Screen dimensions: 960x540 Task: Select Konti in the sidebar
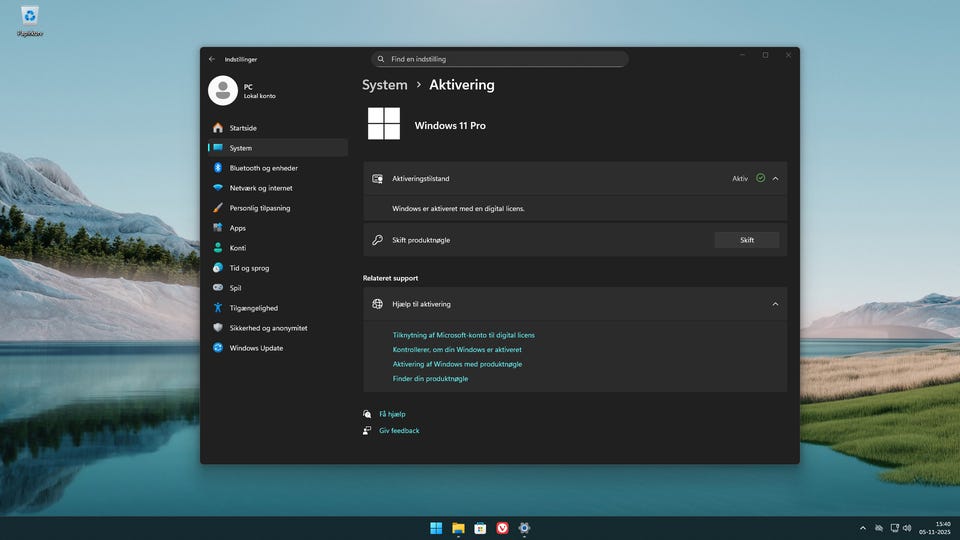click(237, 248)
